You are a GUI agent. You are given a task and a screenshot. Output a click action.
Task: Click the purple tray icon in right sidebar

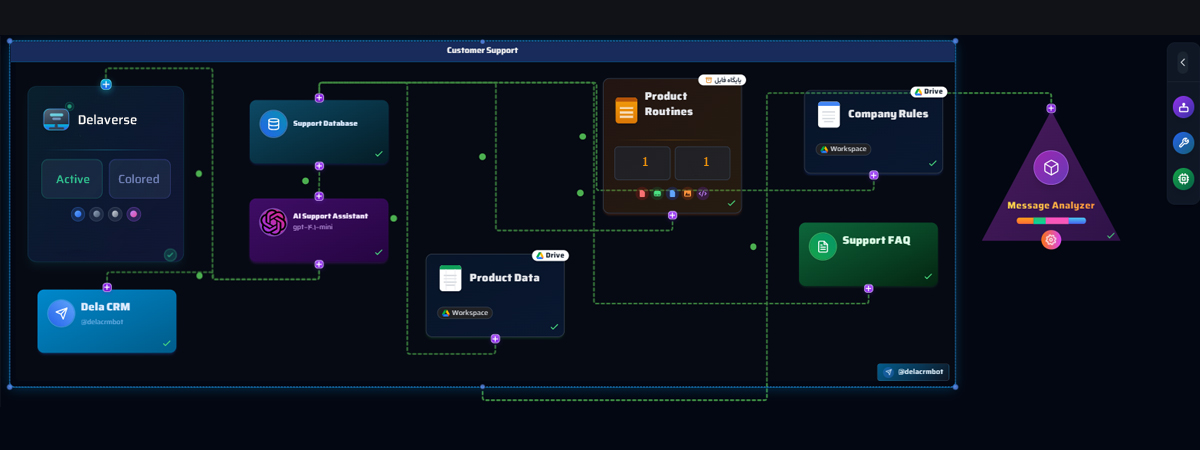[x=1183, y=107]
